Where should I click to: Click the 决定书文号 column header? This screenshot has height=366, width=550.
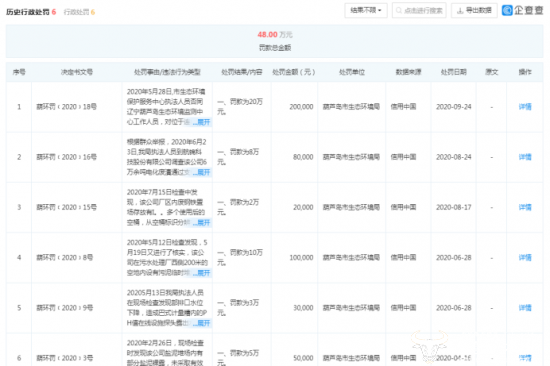[77, 72]
